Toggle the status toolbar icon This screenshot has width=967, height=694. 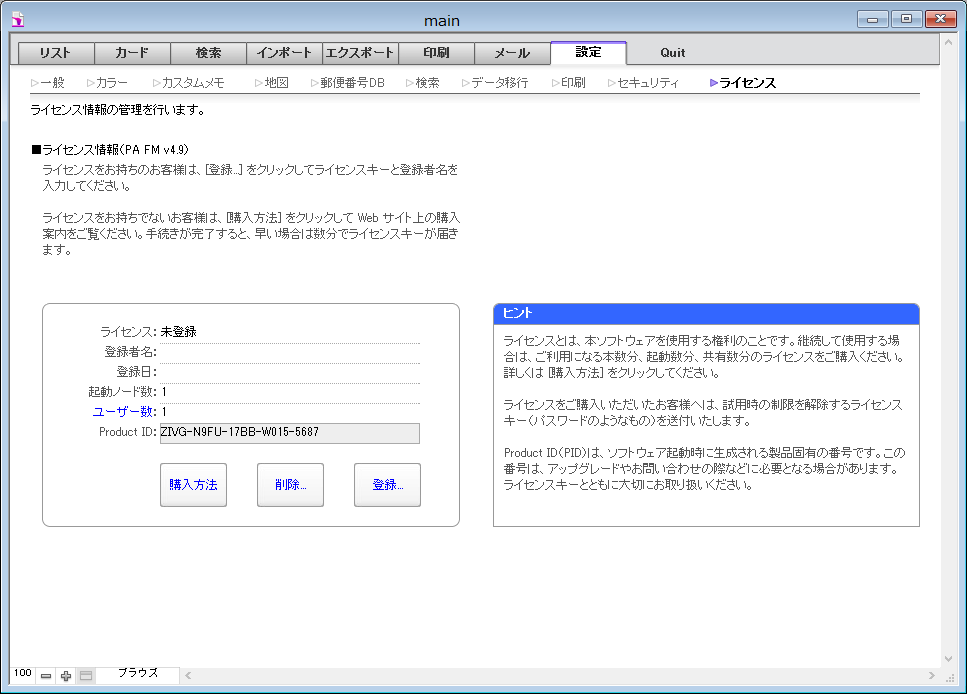86,676
